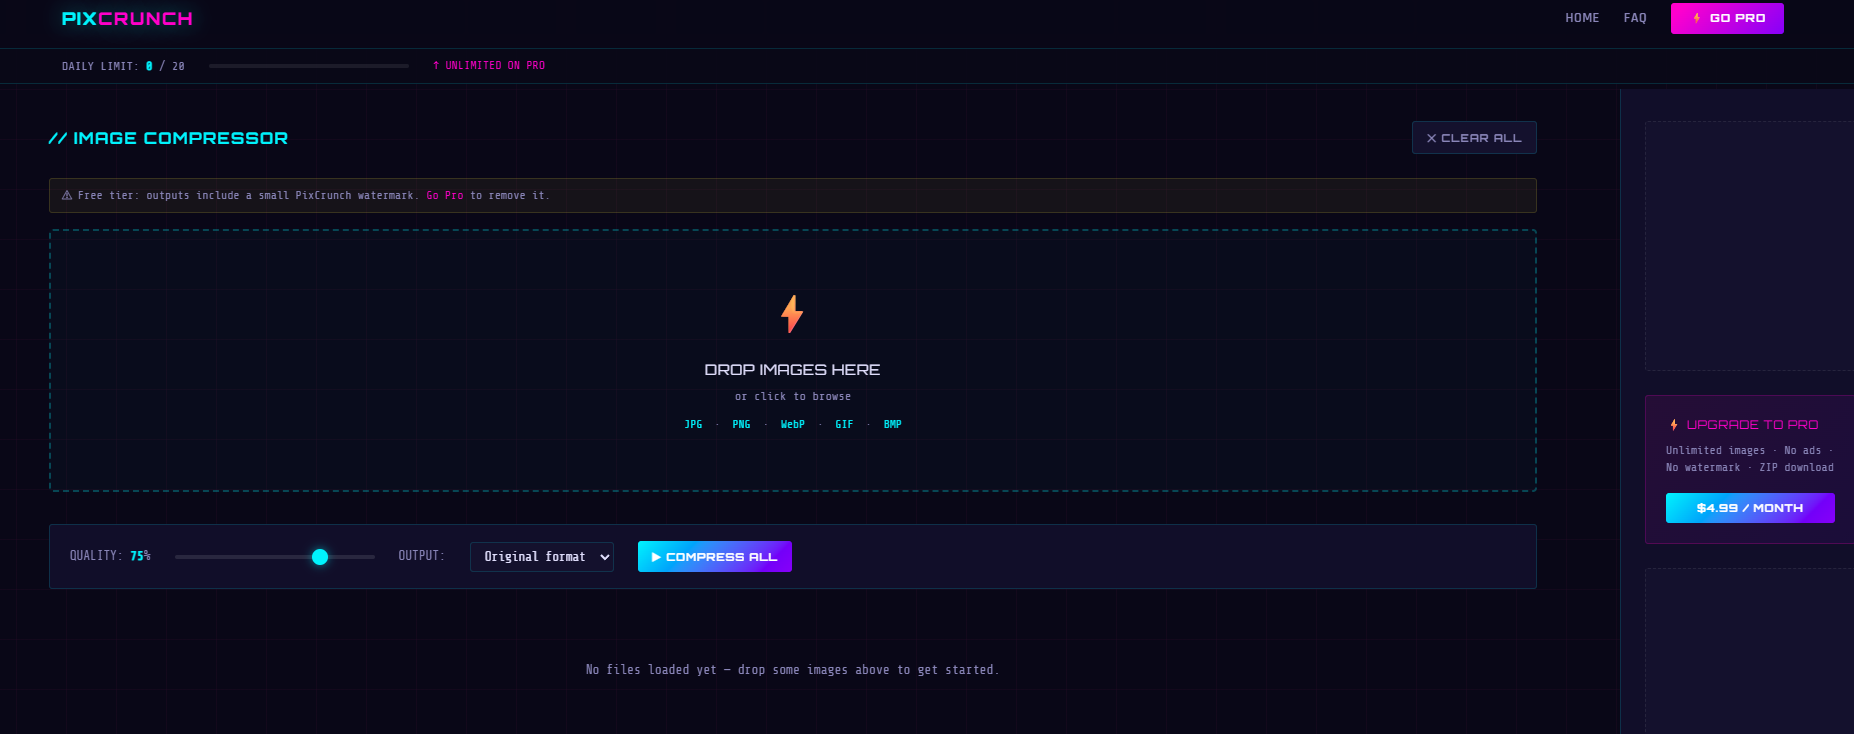The width and height of the screenshot is (1854, 734).
Task: Click the quality slider handle
Action: pyautogui.click(x=320, y=557)
